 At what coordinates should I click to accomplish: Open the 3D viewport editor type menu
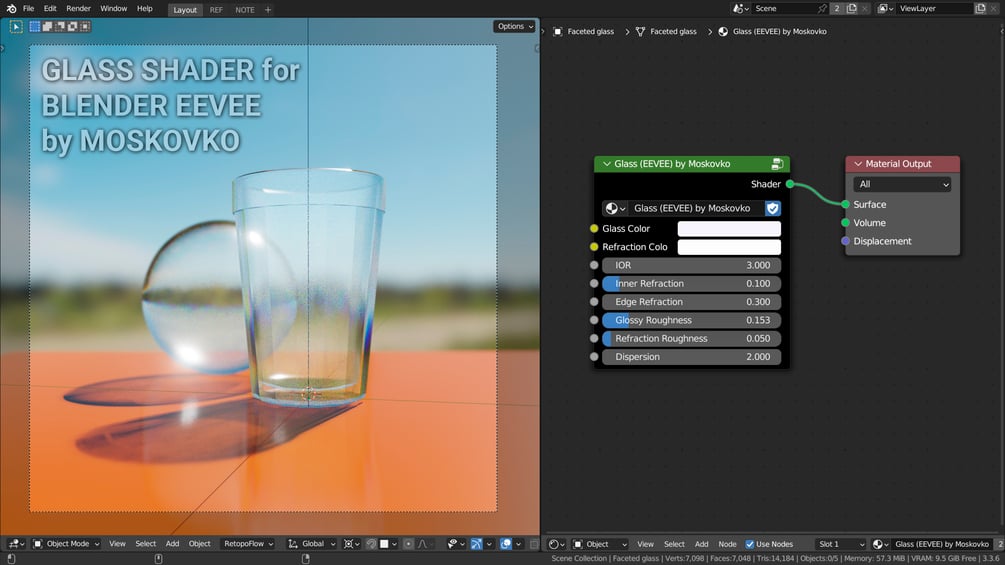click(x=17, y=544)
